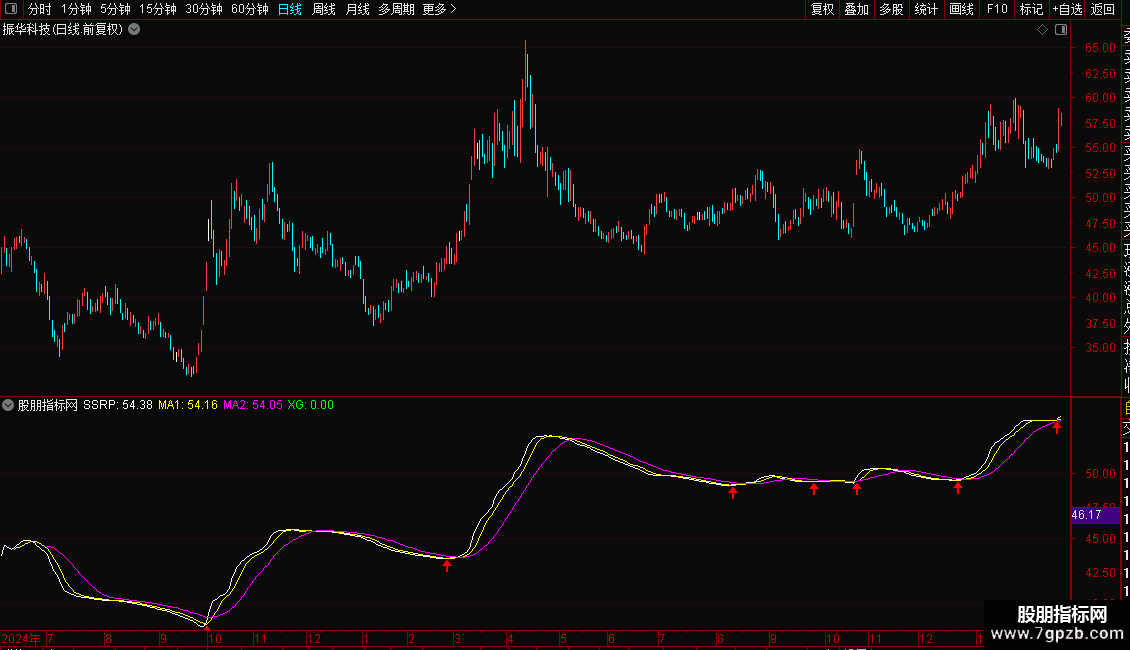
Task: Select the 30分钟 period
Action: 204,9
